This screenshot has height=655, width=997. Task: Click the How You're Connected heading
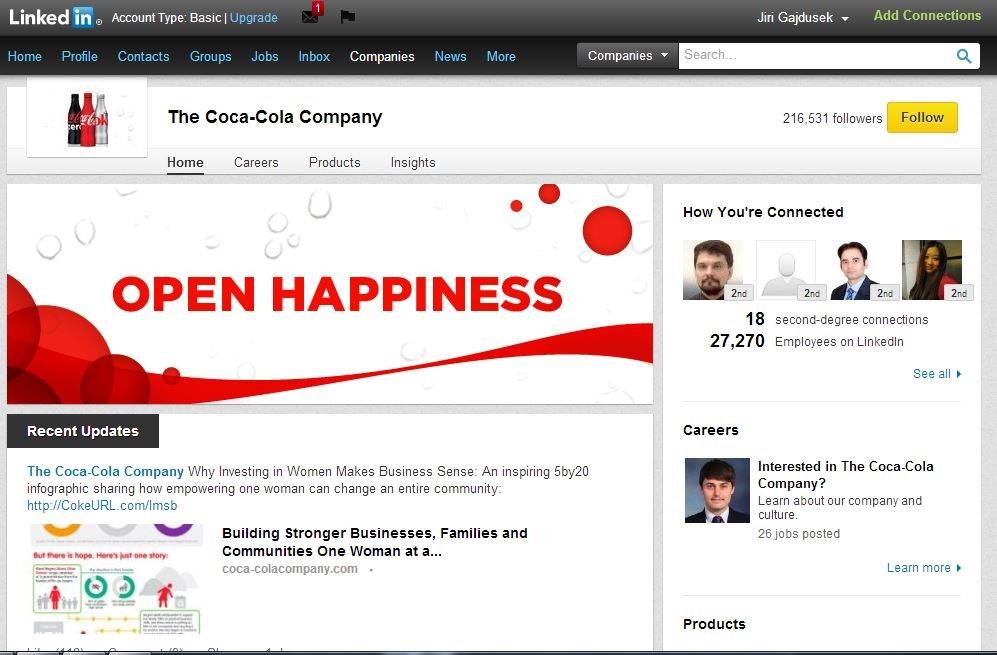[x=763, y=212]
